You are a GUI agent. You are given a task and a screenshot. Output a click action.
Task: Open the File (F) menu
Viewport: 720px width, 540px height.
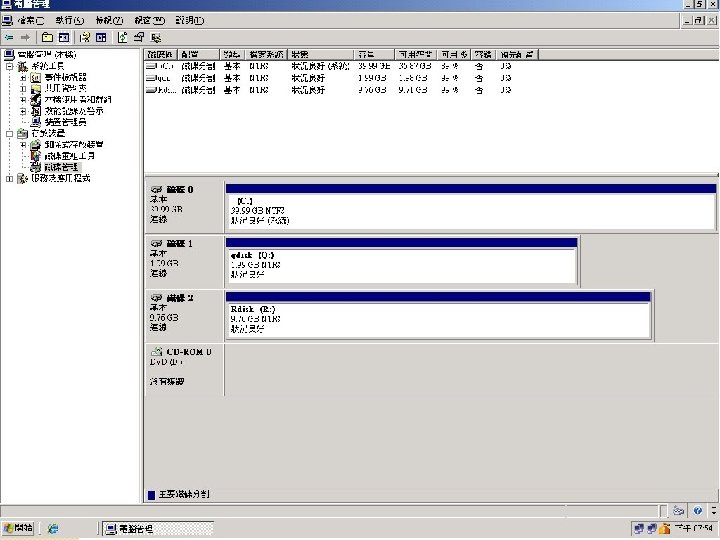[31, 20]
